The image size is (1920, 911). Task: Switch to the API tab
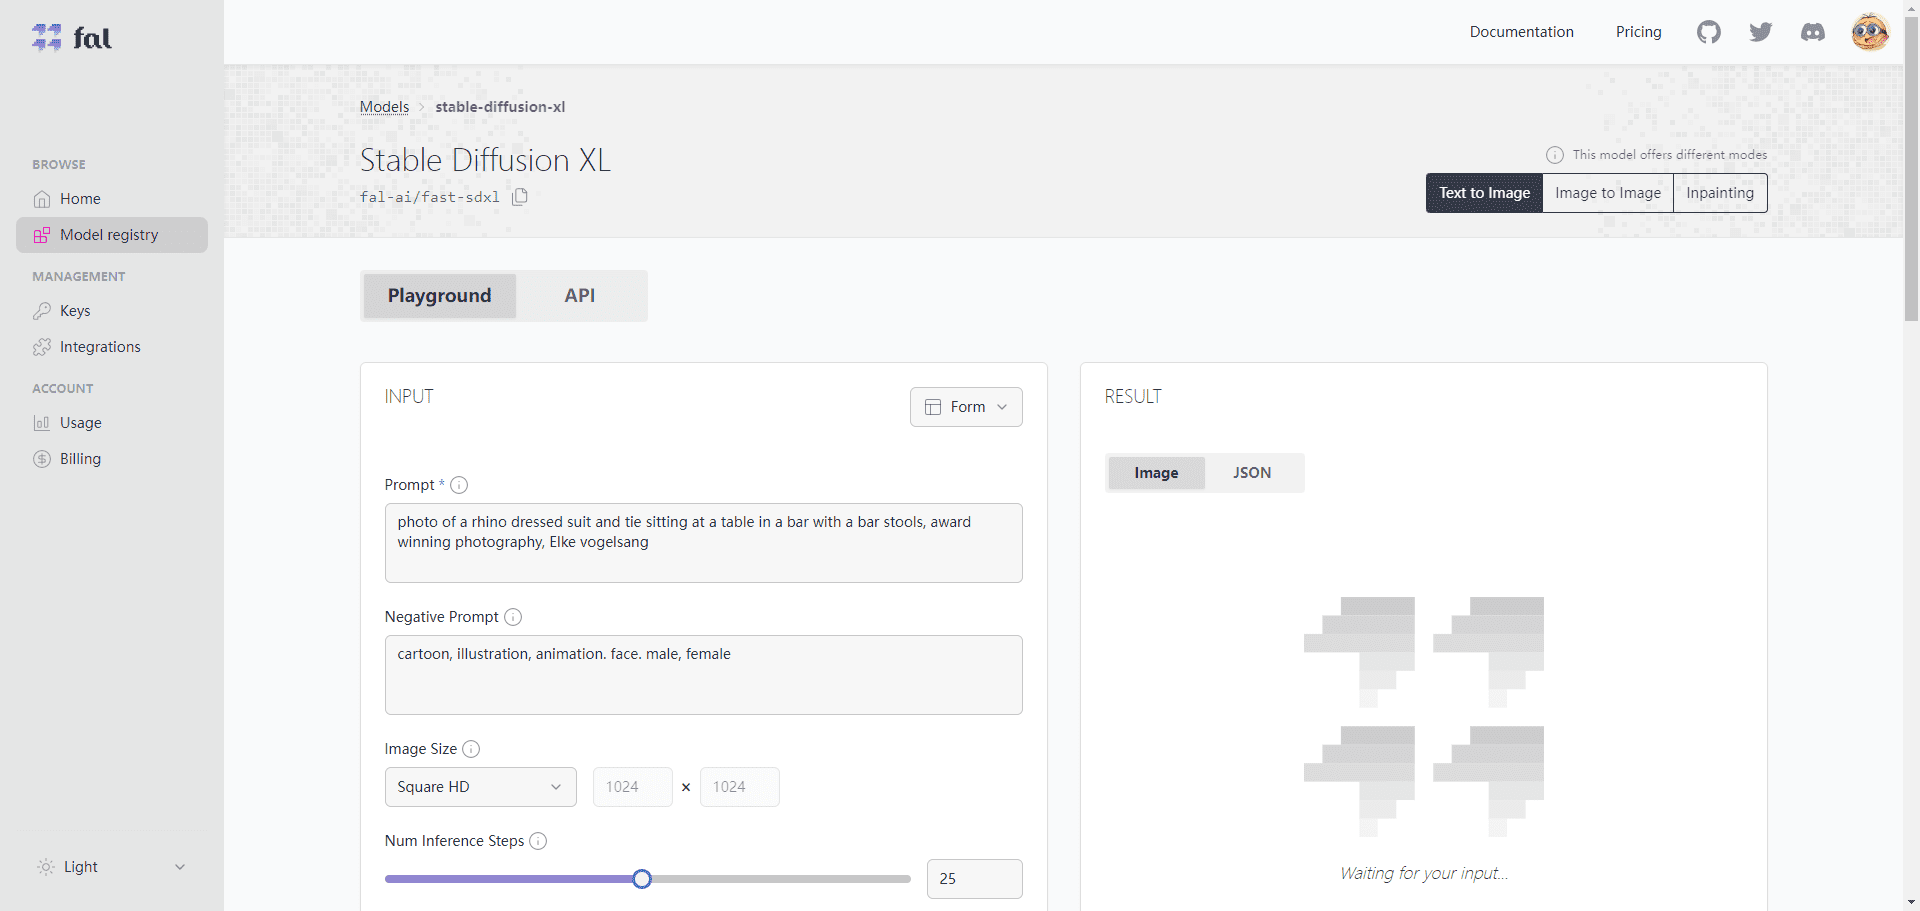[580, 296]
